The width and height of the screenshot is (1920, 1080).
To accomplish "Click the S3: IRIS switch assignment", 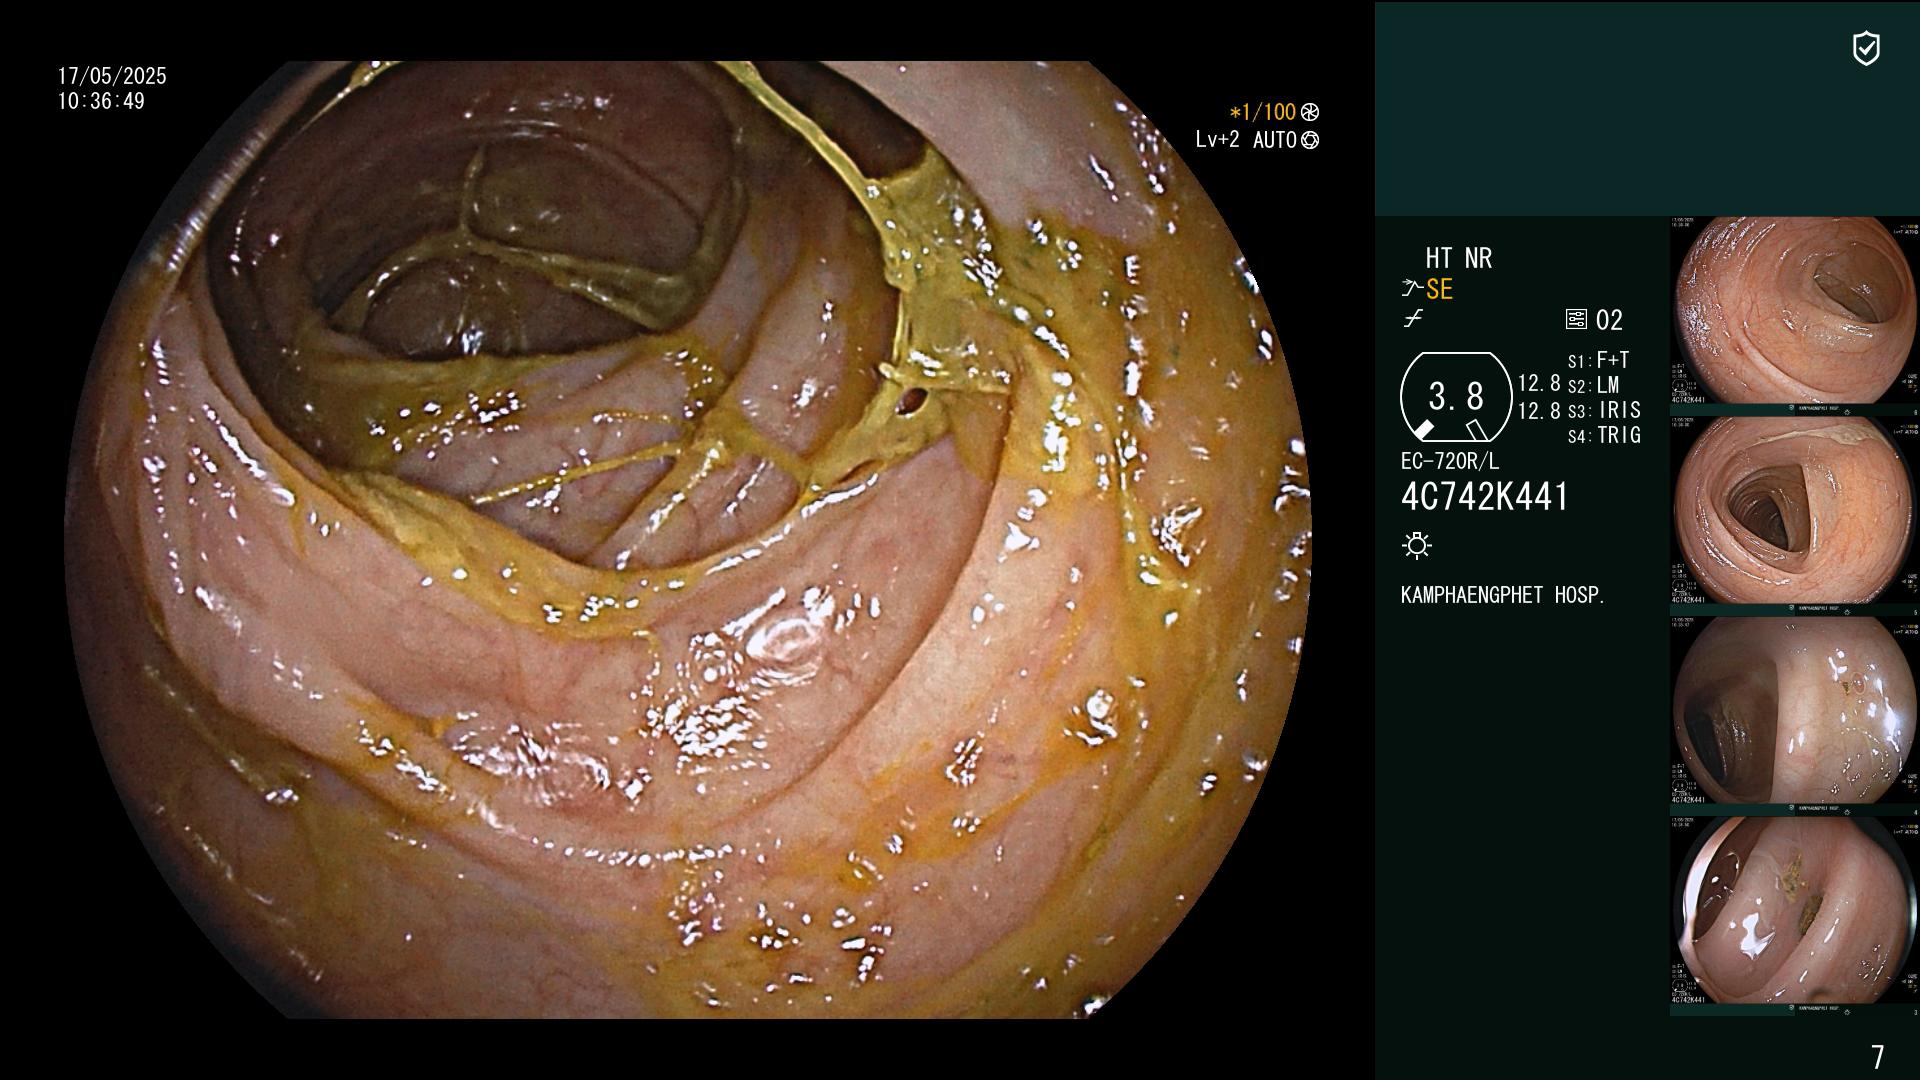I will pyautogui.click(x=1605, y=410).
